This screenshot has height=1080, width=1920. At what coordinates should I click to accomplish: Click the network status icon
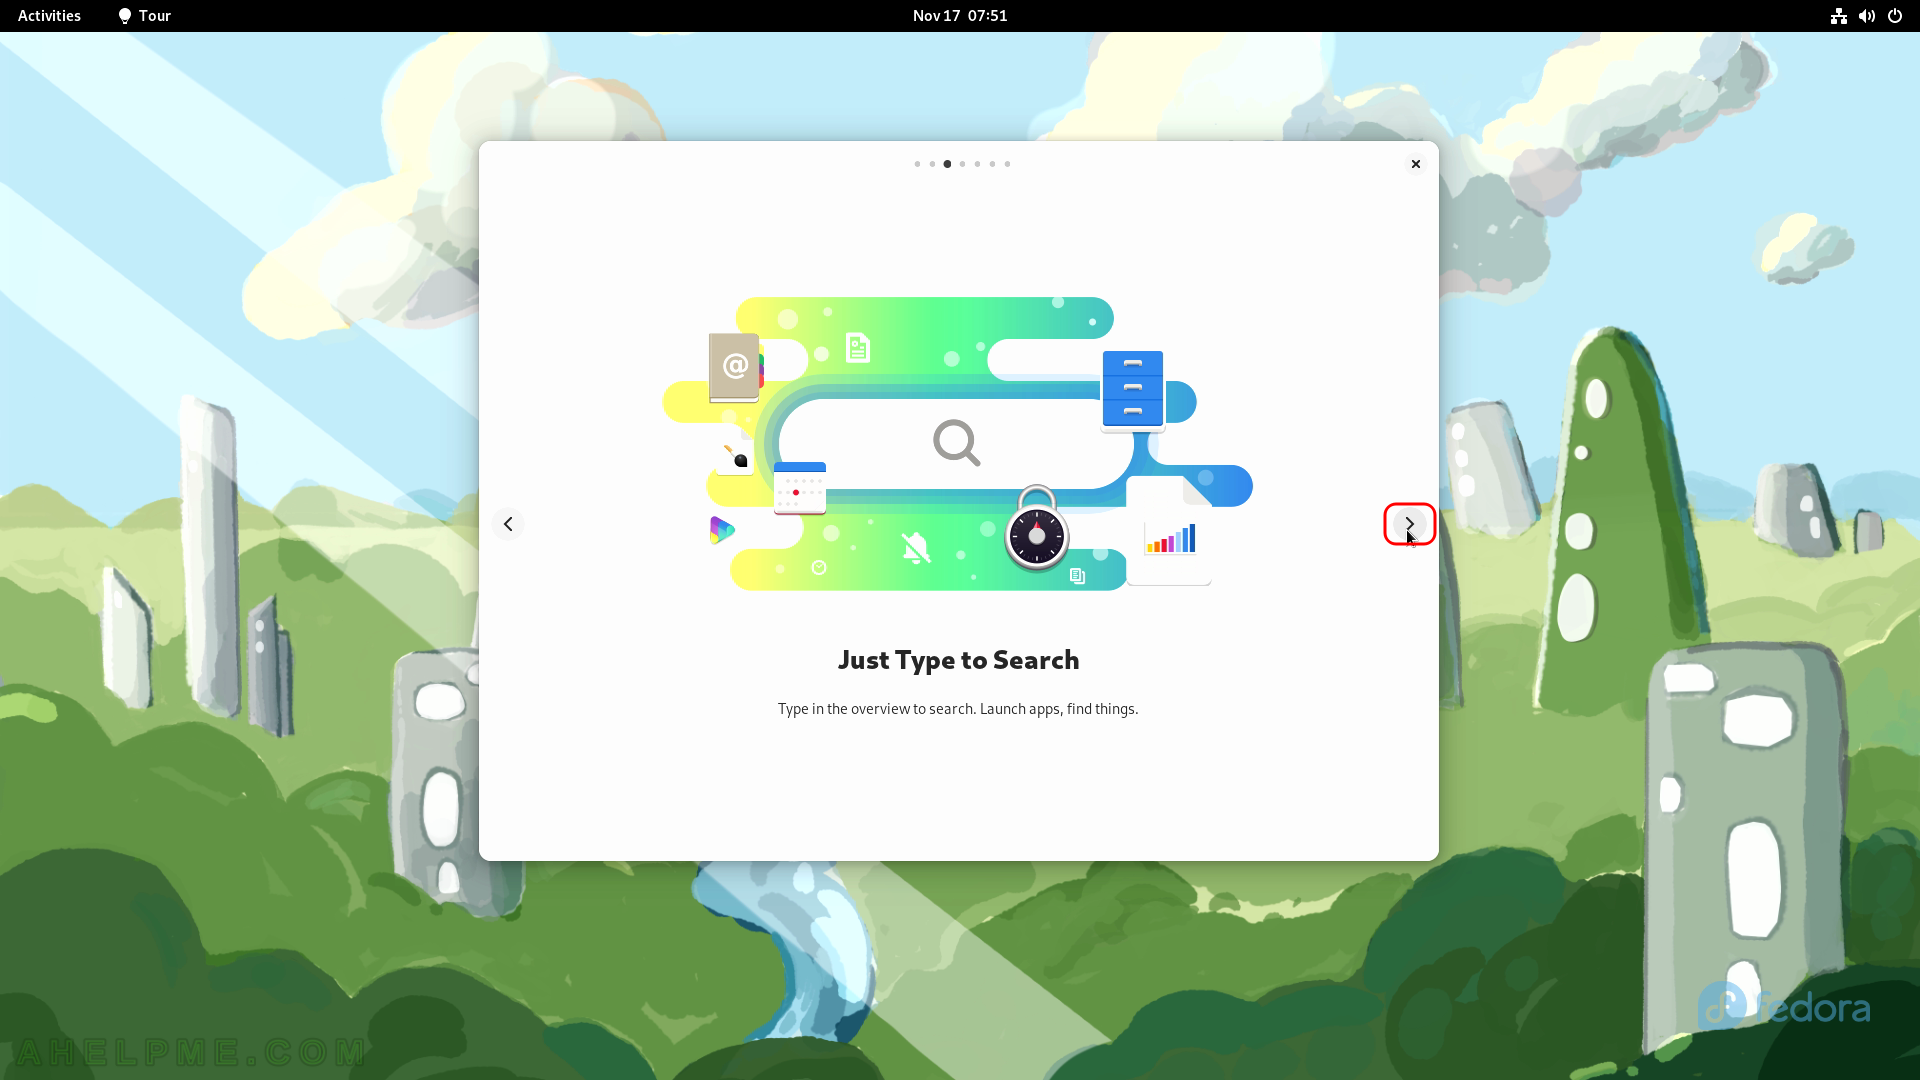(x=1838, y=16)
